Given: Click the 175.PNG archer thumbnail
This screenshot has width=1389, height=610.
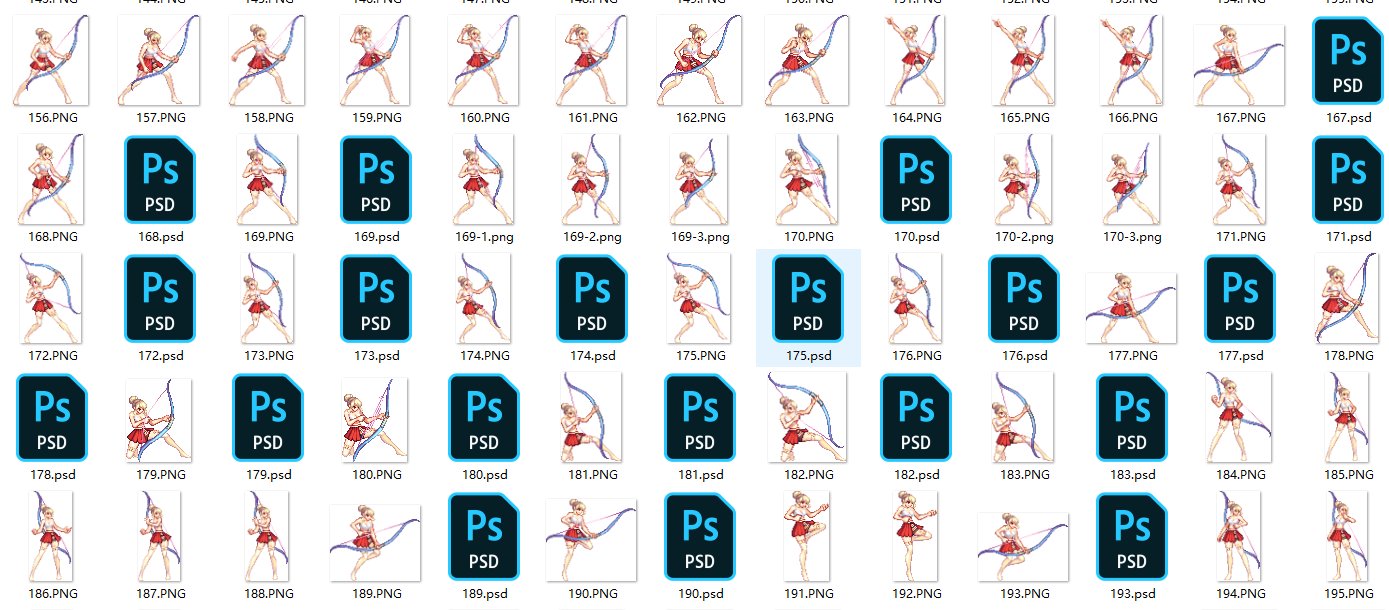Looking at the screenshot, I should click(x=700, y=298).
